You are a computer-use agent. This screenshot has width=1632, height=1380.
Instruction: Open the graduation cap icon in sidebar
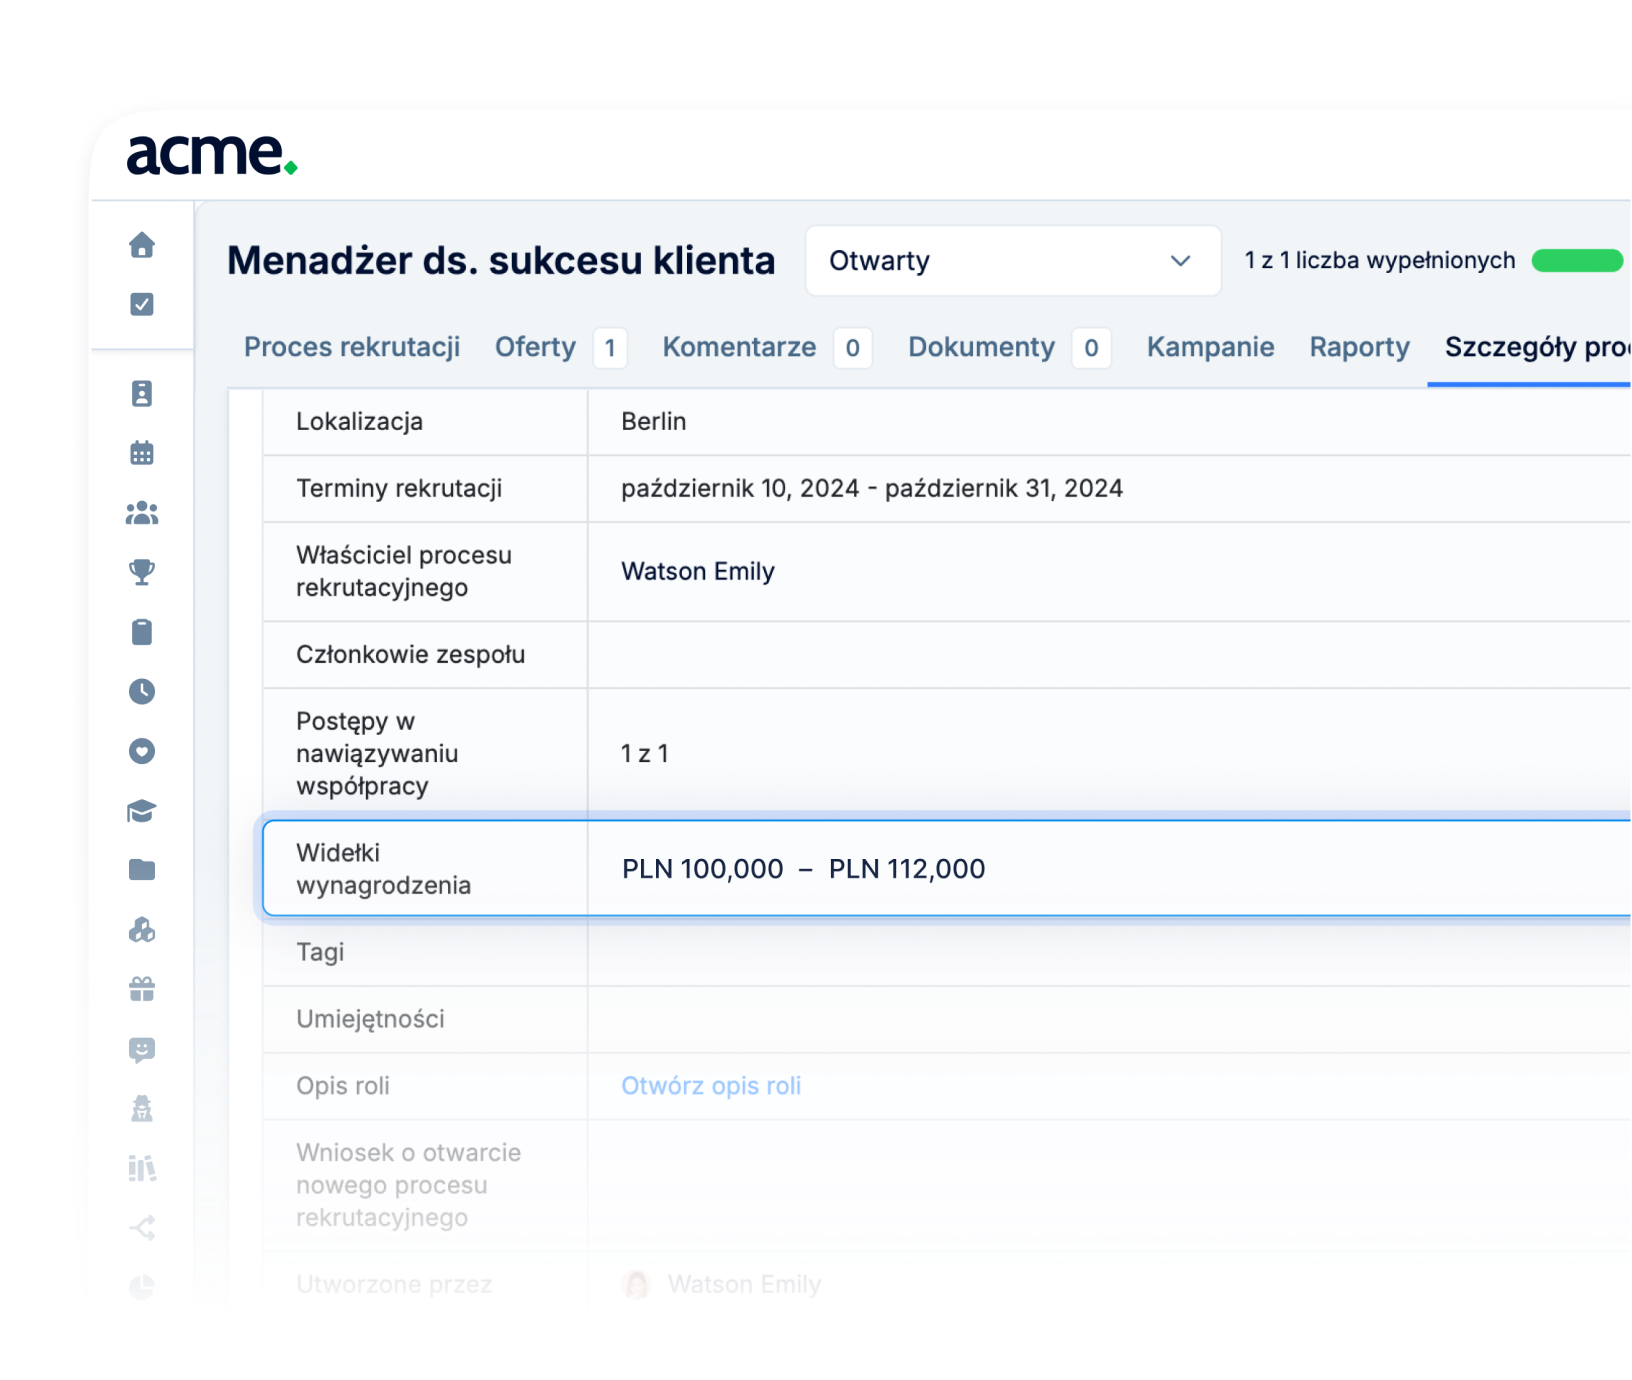[x=142, y=811]
